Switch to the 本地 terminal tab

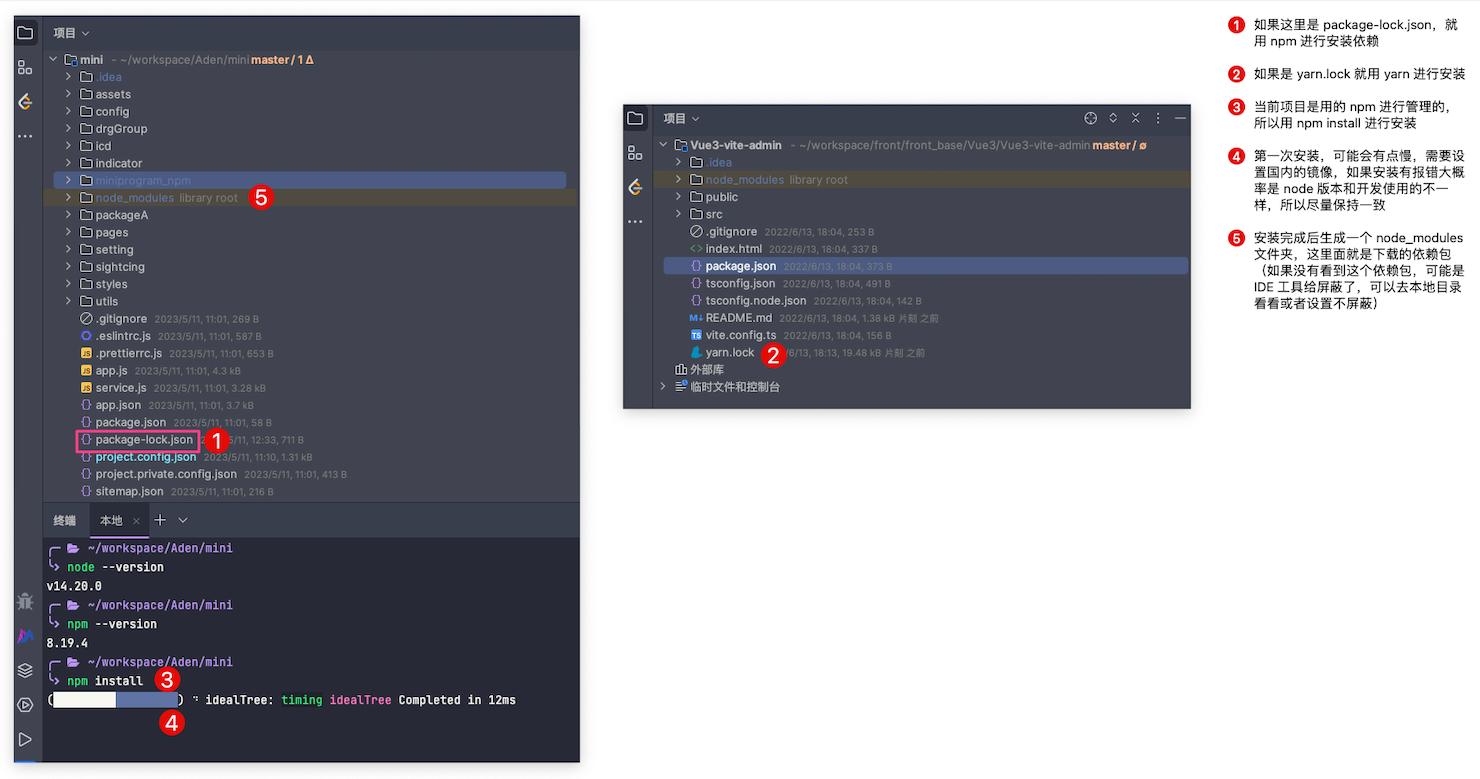click(111, 521)
